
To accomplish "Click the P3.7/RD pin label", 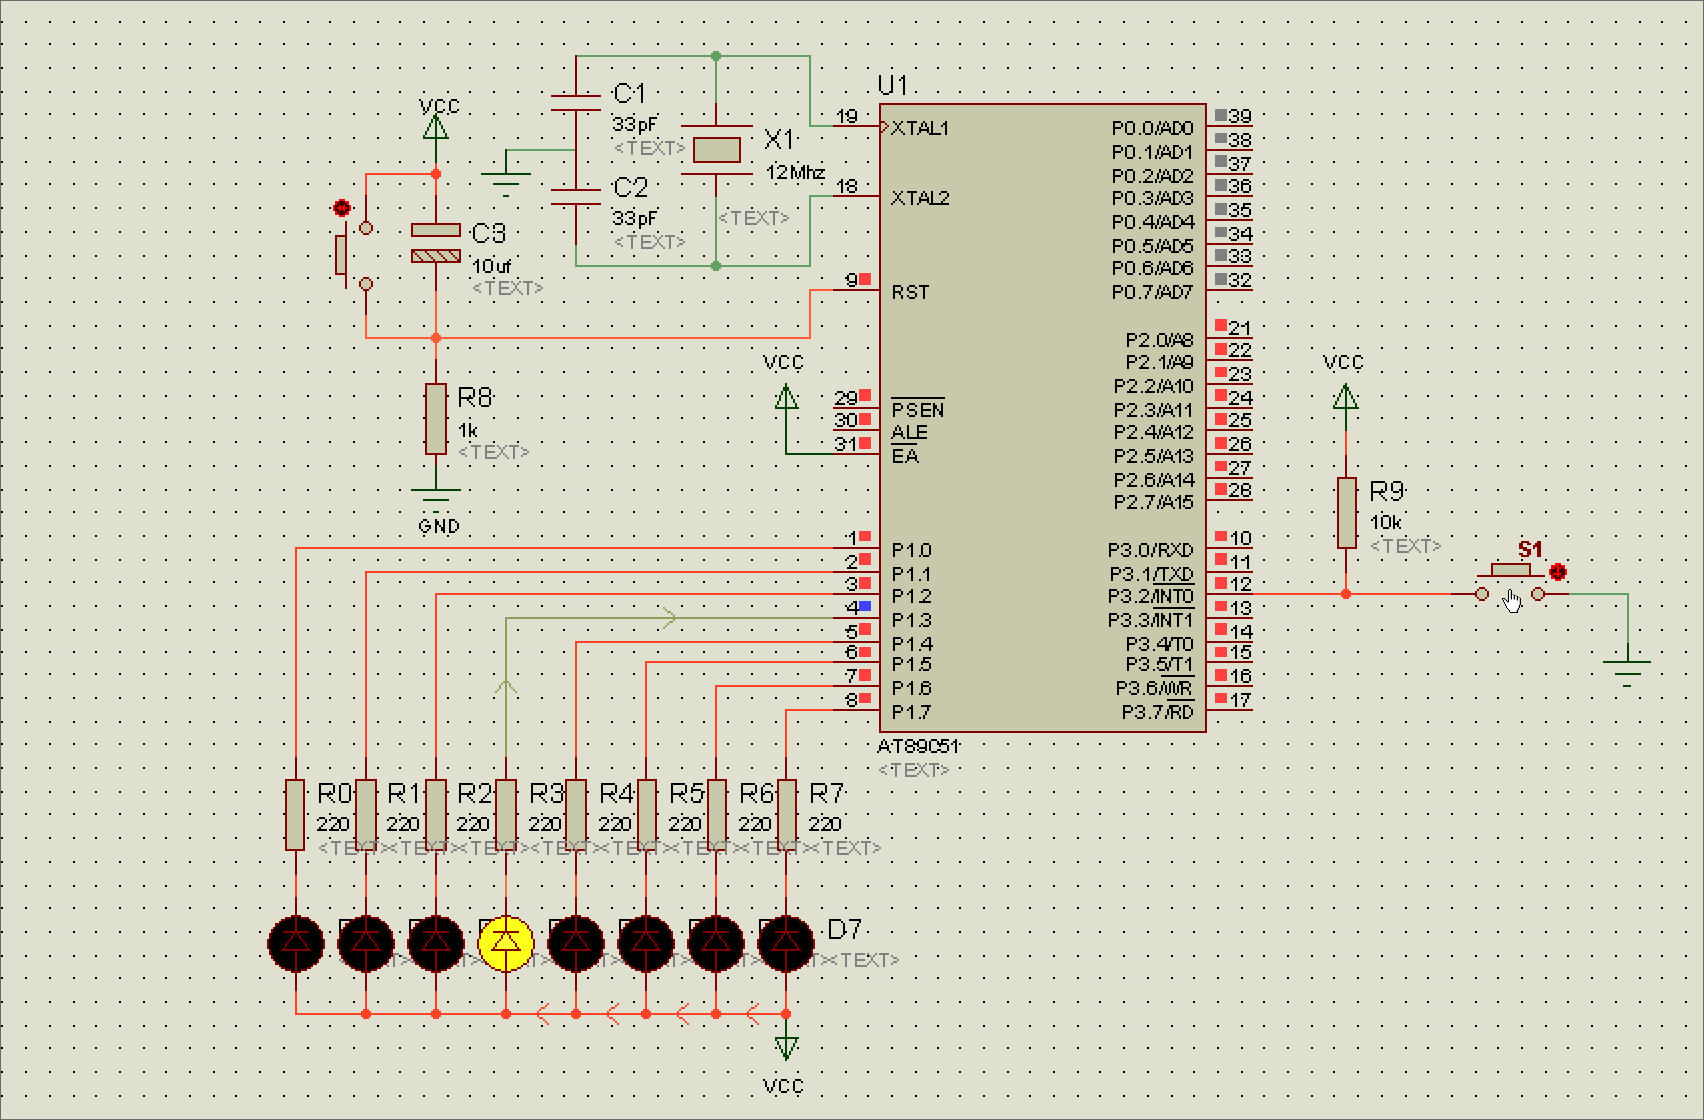I will (1157, 712).
